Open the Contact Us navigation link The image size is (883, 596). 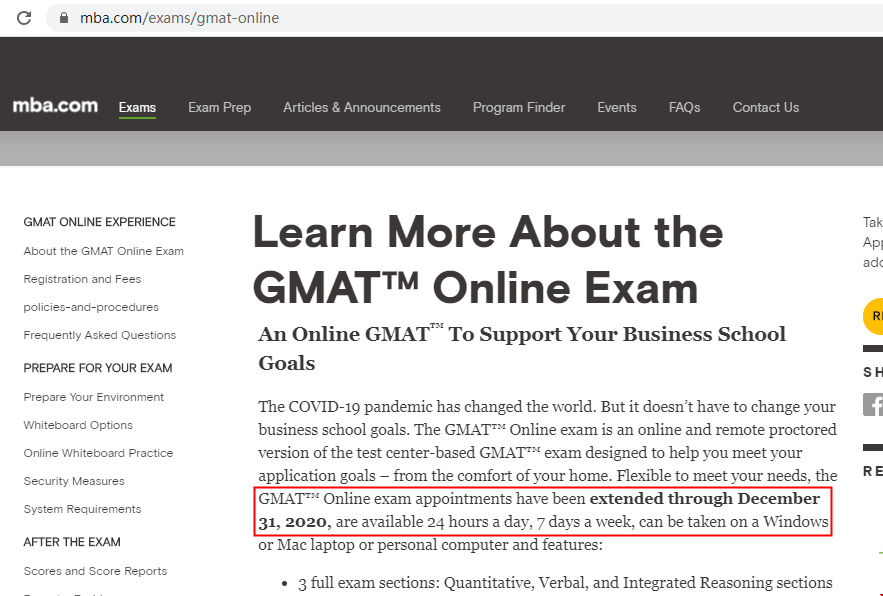(x=766, y=108)
